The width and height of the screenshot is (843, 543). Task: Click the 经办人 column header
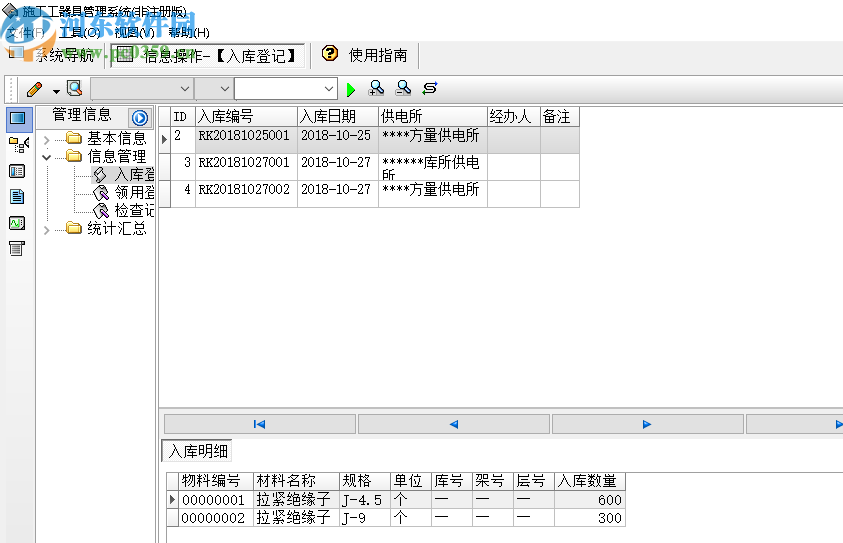514,117
